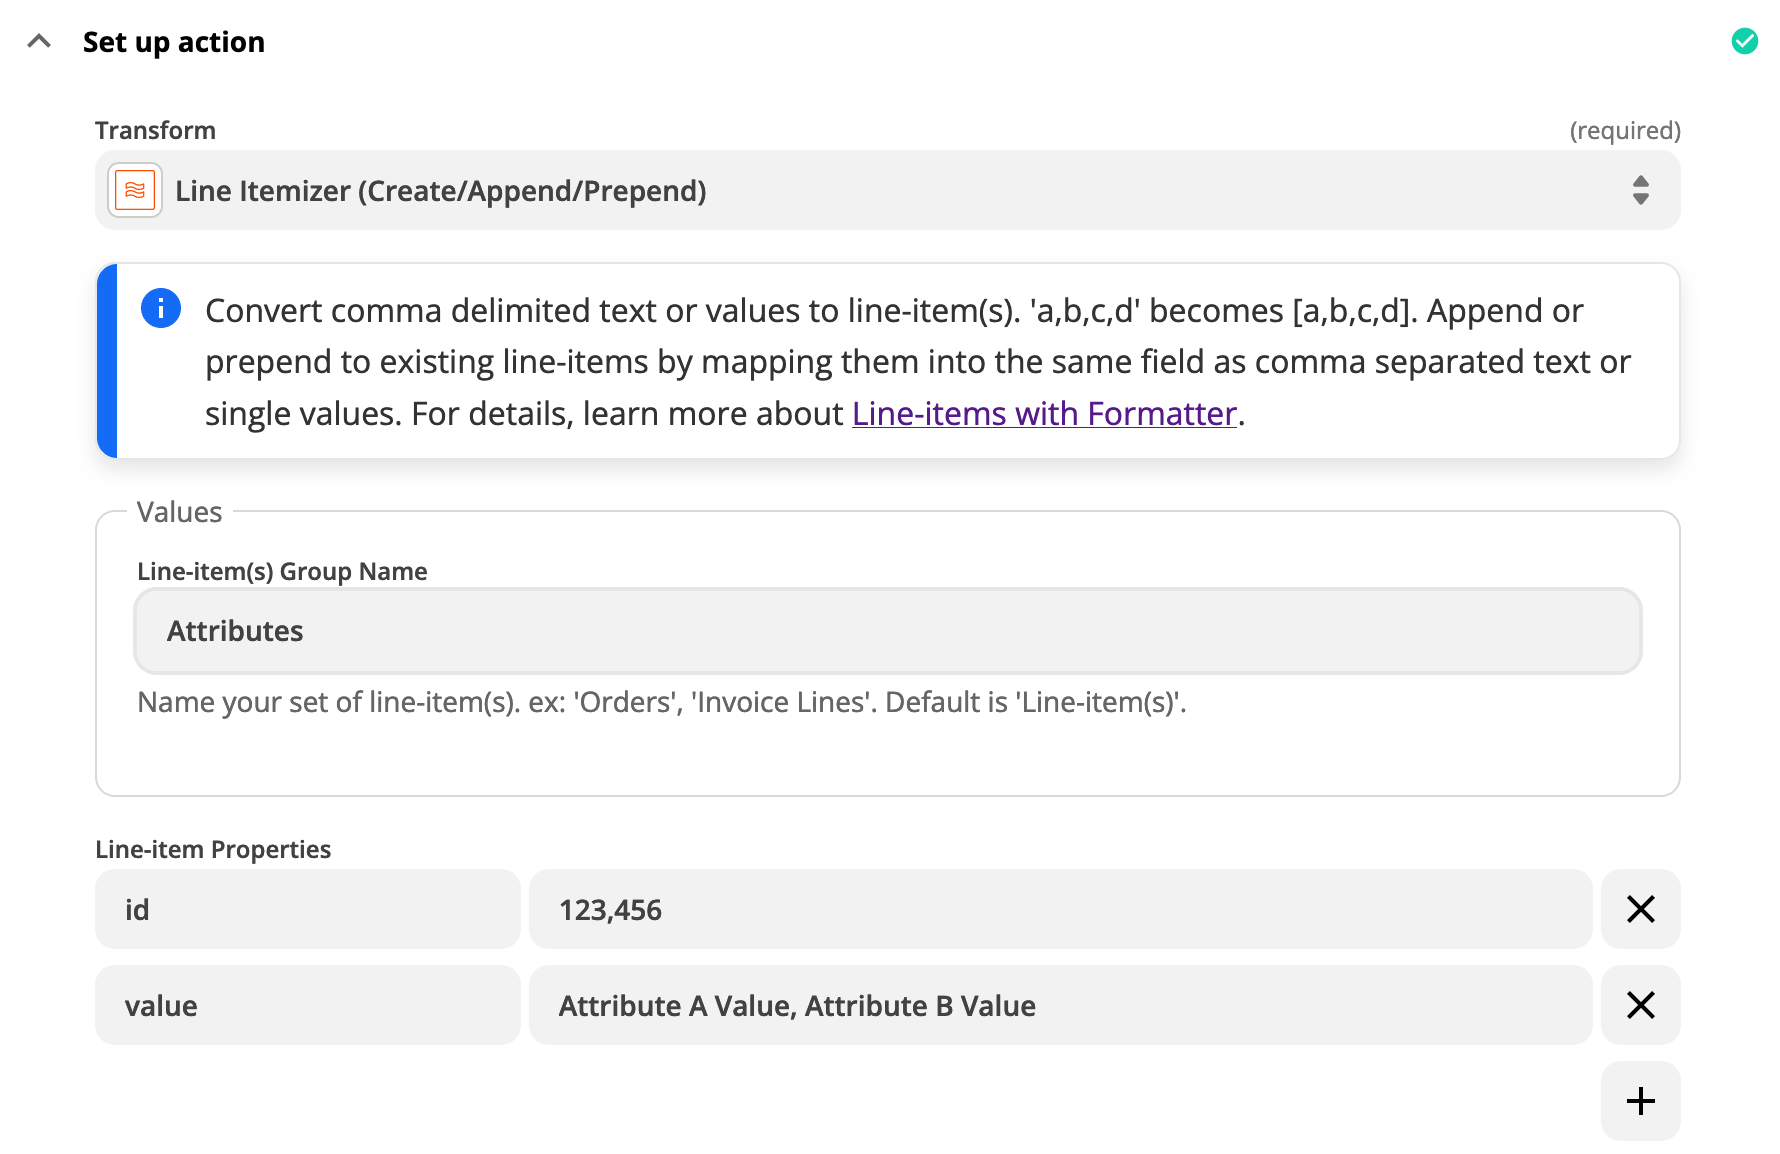This screenshot has height=1154, width=1780.
Task: Click the group name helper text
Action: [661, 702]
